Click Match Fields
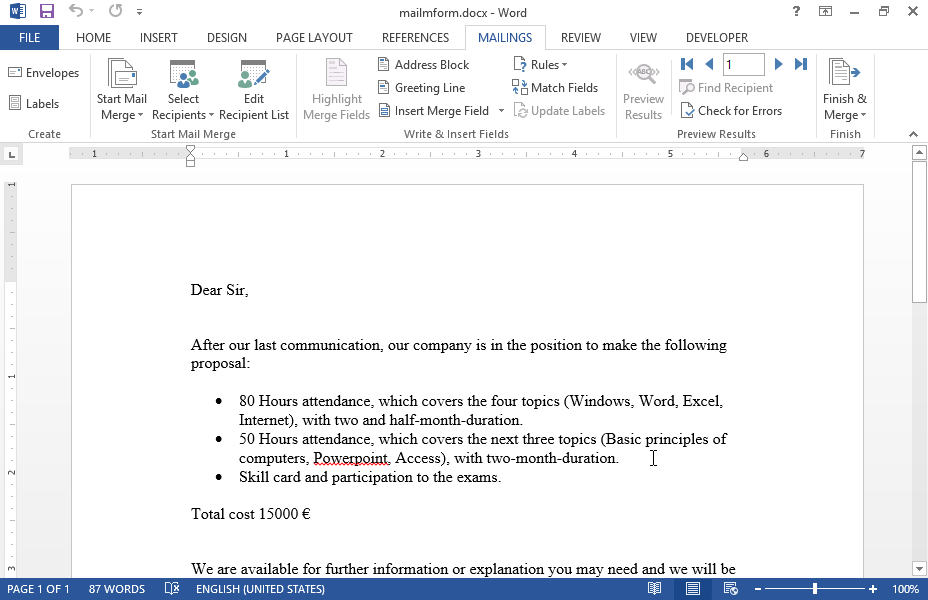The height and width of the screenshot is (600, 928). [x=555, y=88]
